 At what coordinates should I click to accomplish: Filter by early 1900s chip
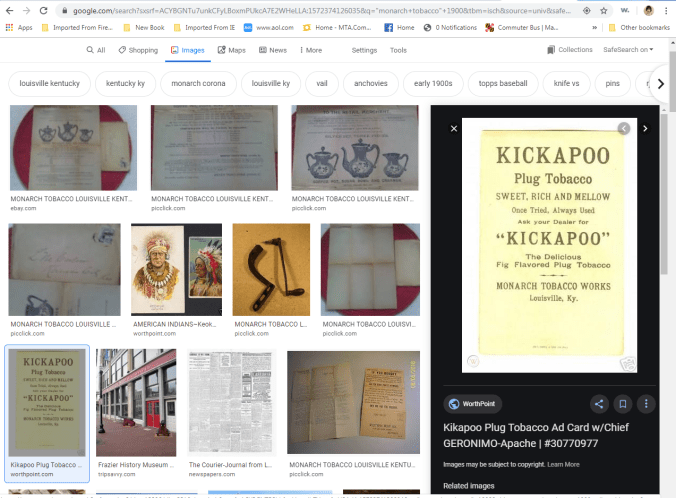click(433, 83)
